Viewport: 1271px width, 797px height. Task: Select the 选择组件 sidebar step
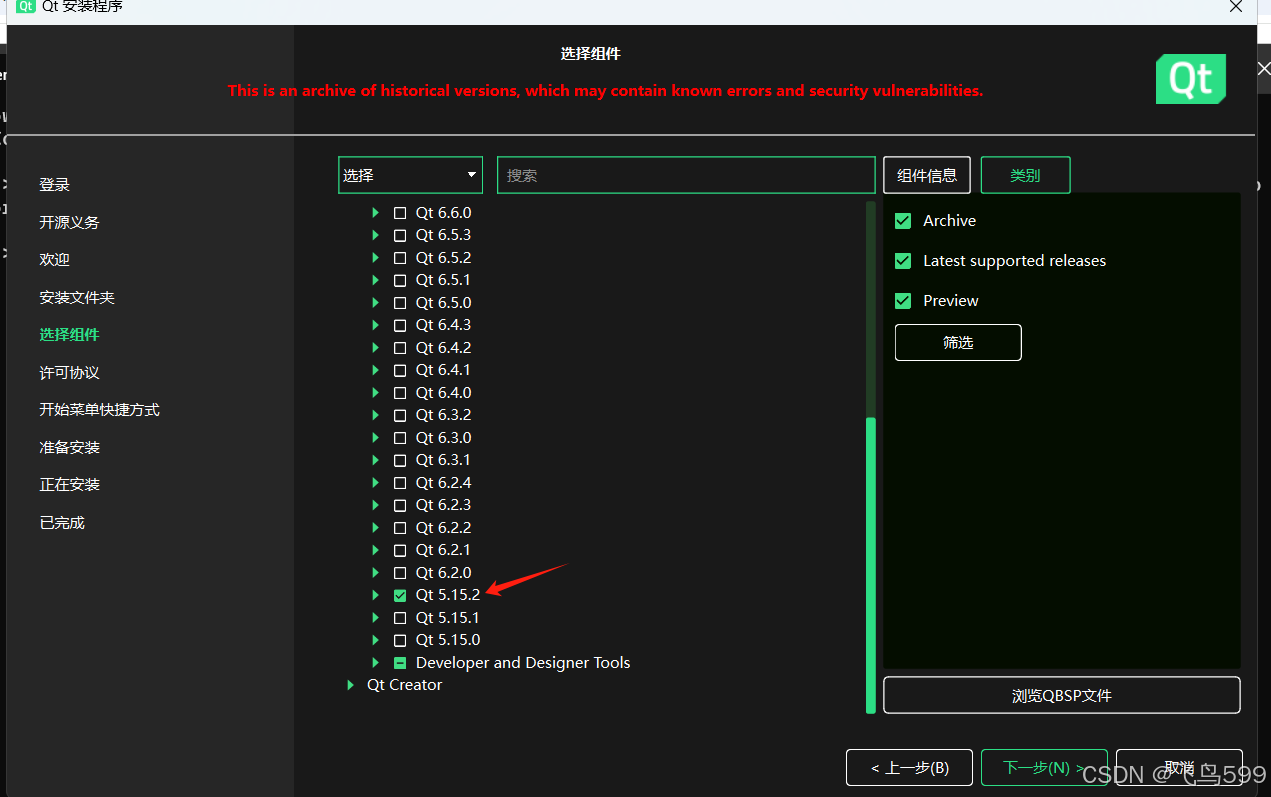70,335
